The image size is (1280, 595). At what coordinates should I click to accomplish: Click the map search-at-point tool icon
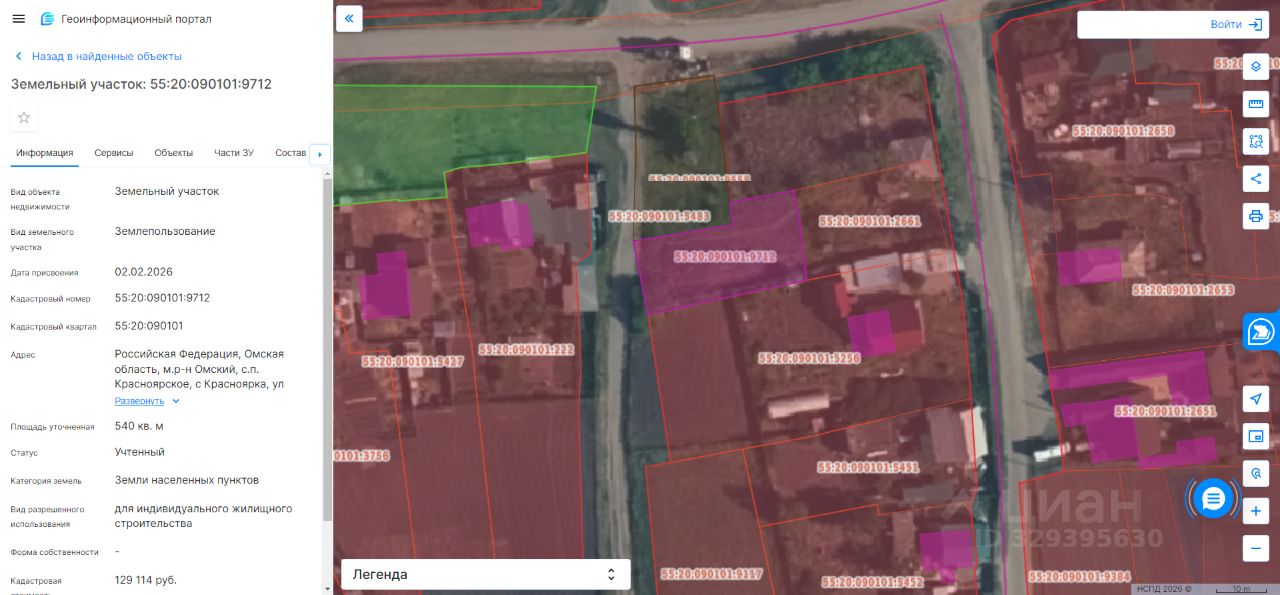point(1256,473)
